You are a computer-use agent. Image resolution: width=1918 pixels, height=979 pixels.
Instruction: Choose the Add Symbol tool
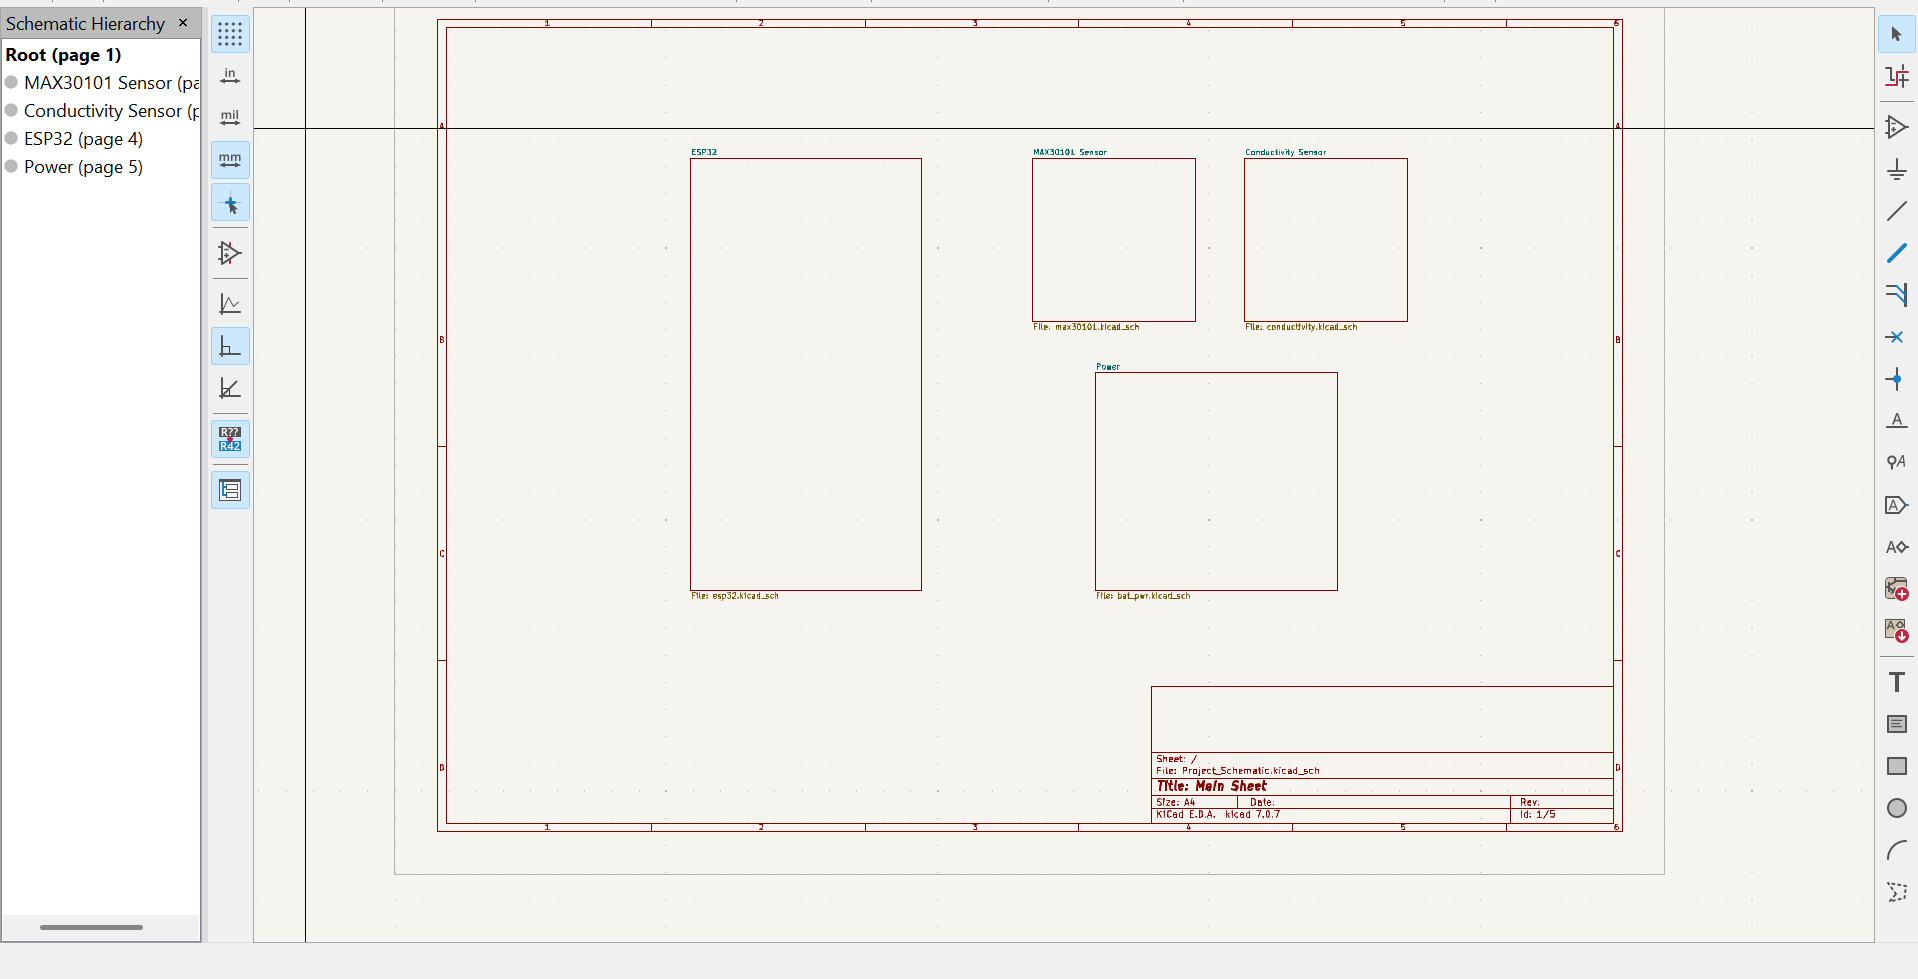coord(1896,127)
